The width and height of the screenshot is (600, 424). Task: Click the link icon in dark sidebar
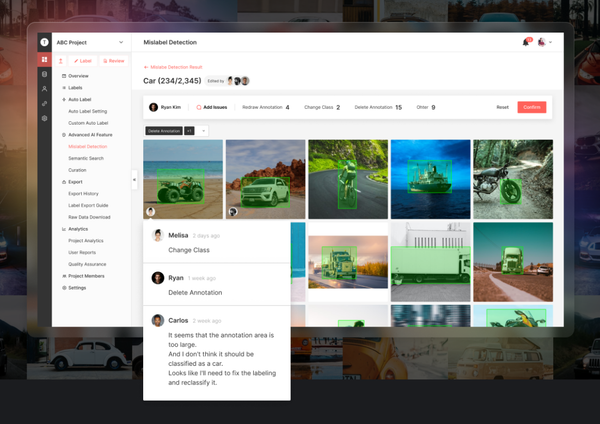click(x=44, y=103)
